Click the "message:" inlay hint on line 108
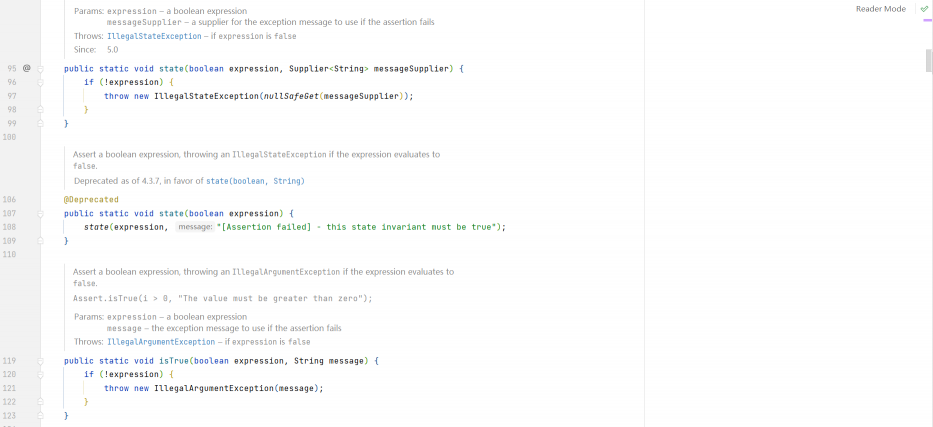 pos(194,227)
